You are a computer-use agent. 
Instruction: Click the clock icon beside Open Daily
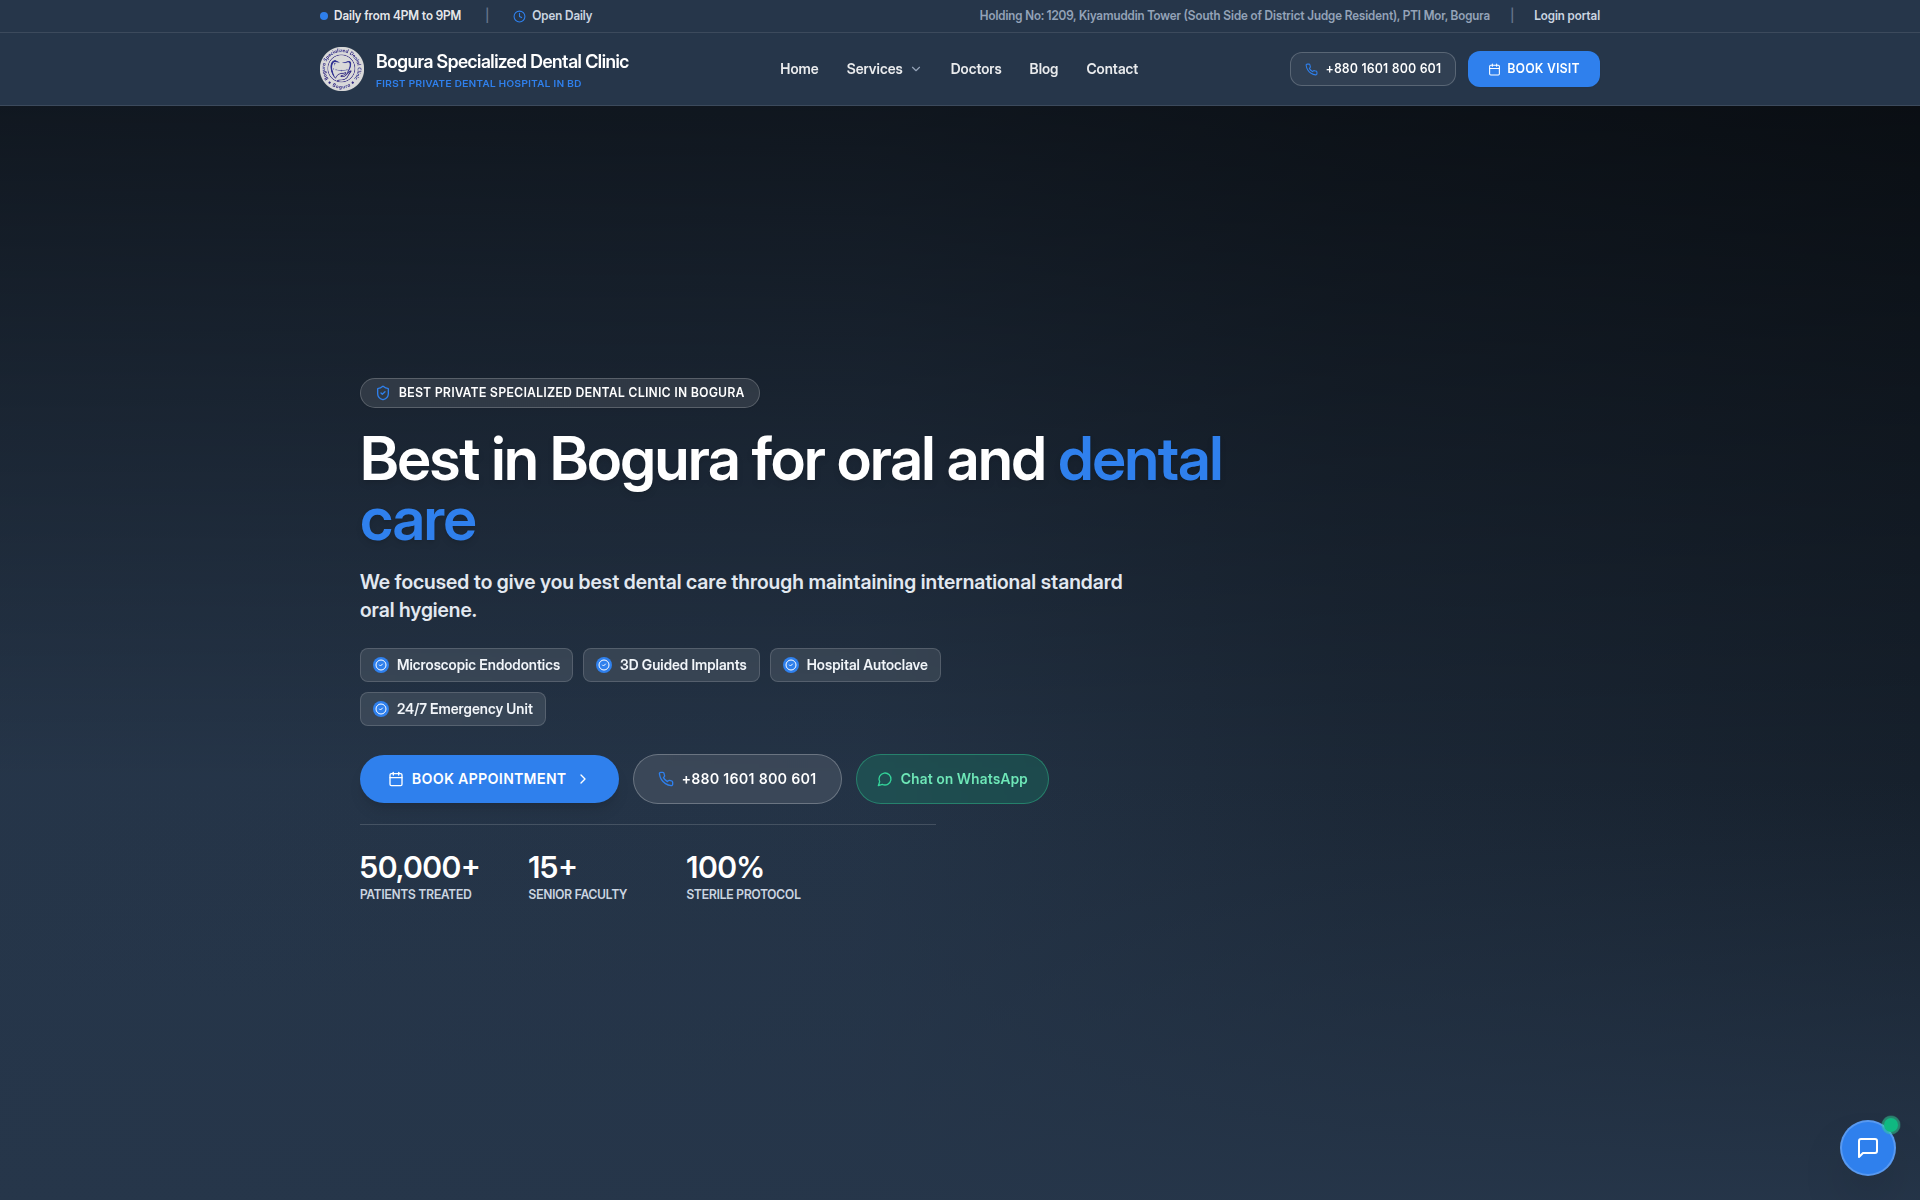click(519, 16)
